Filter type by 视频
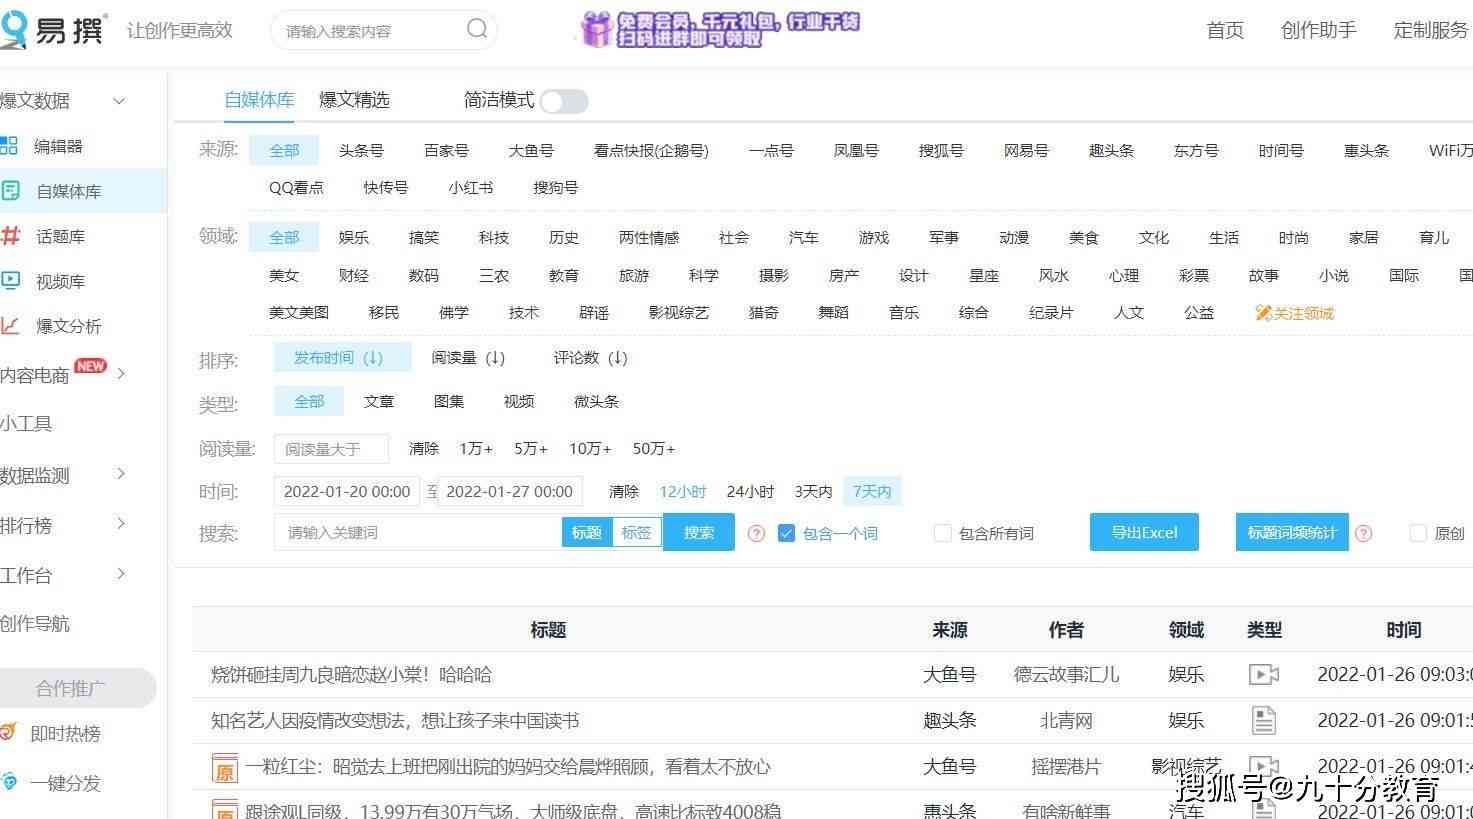Viewport: 1473px width, 819px height. [519, 401]
